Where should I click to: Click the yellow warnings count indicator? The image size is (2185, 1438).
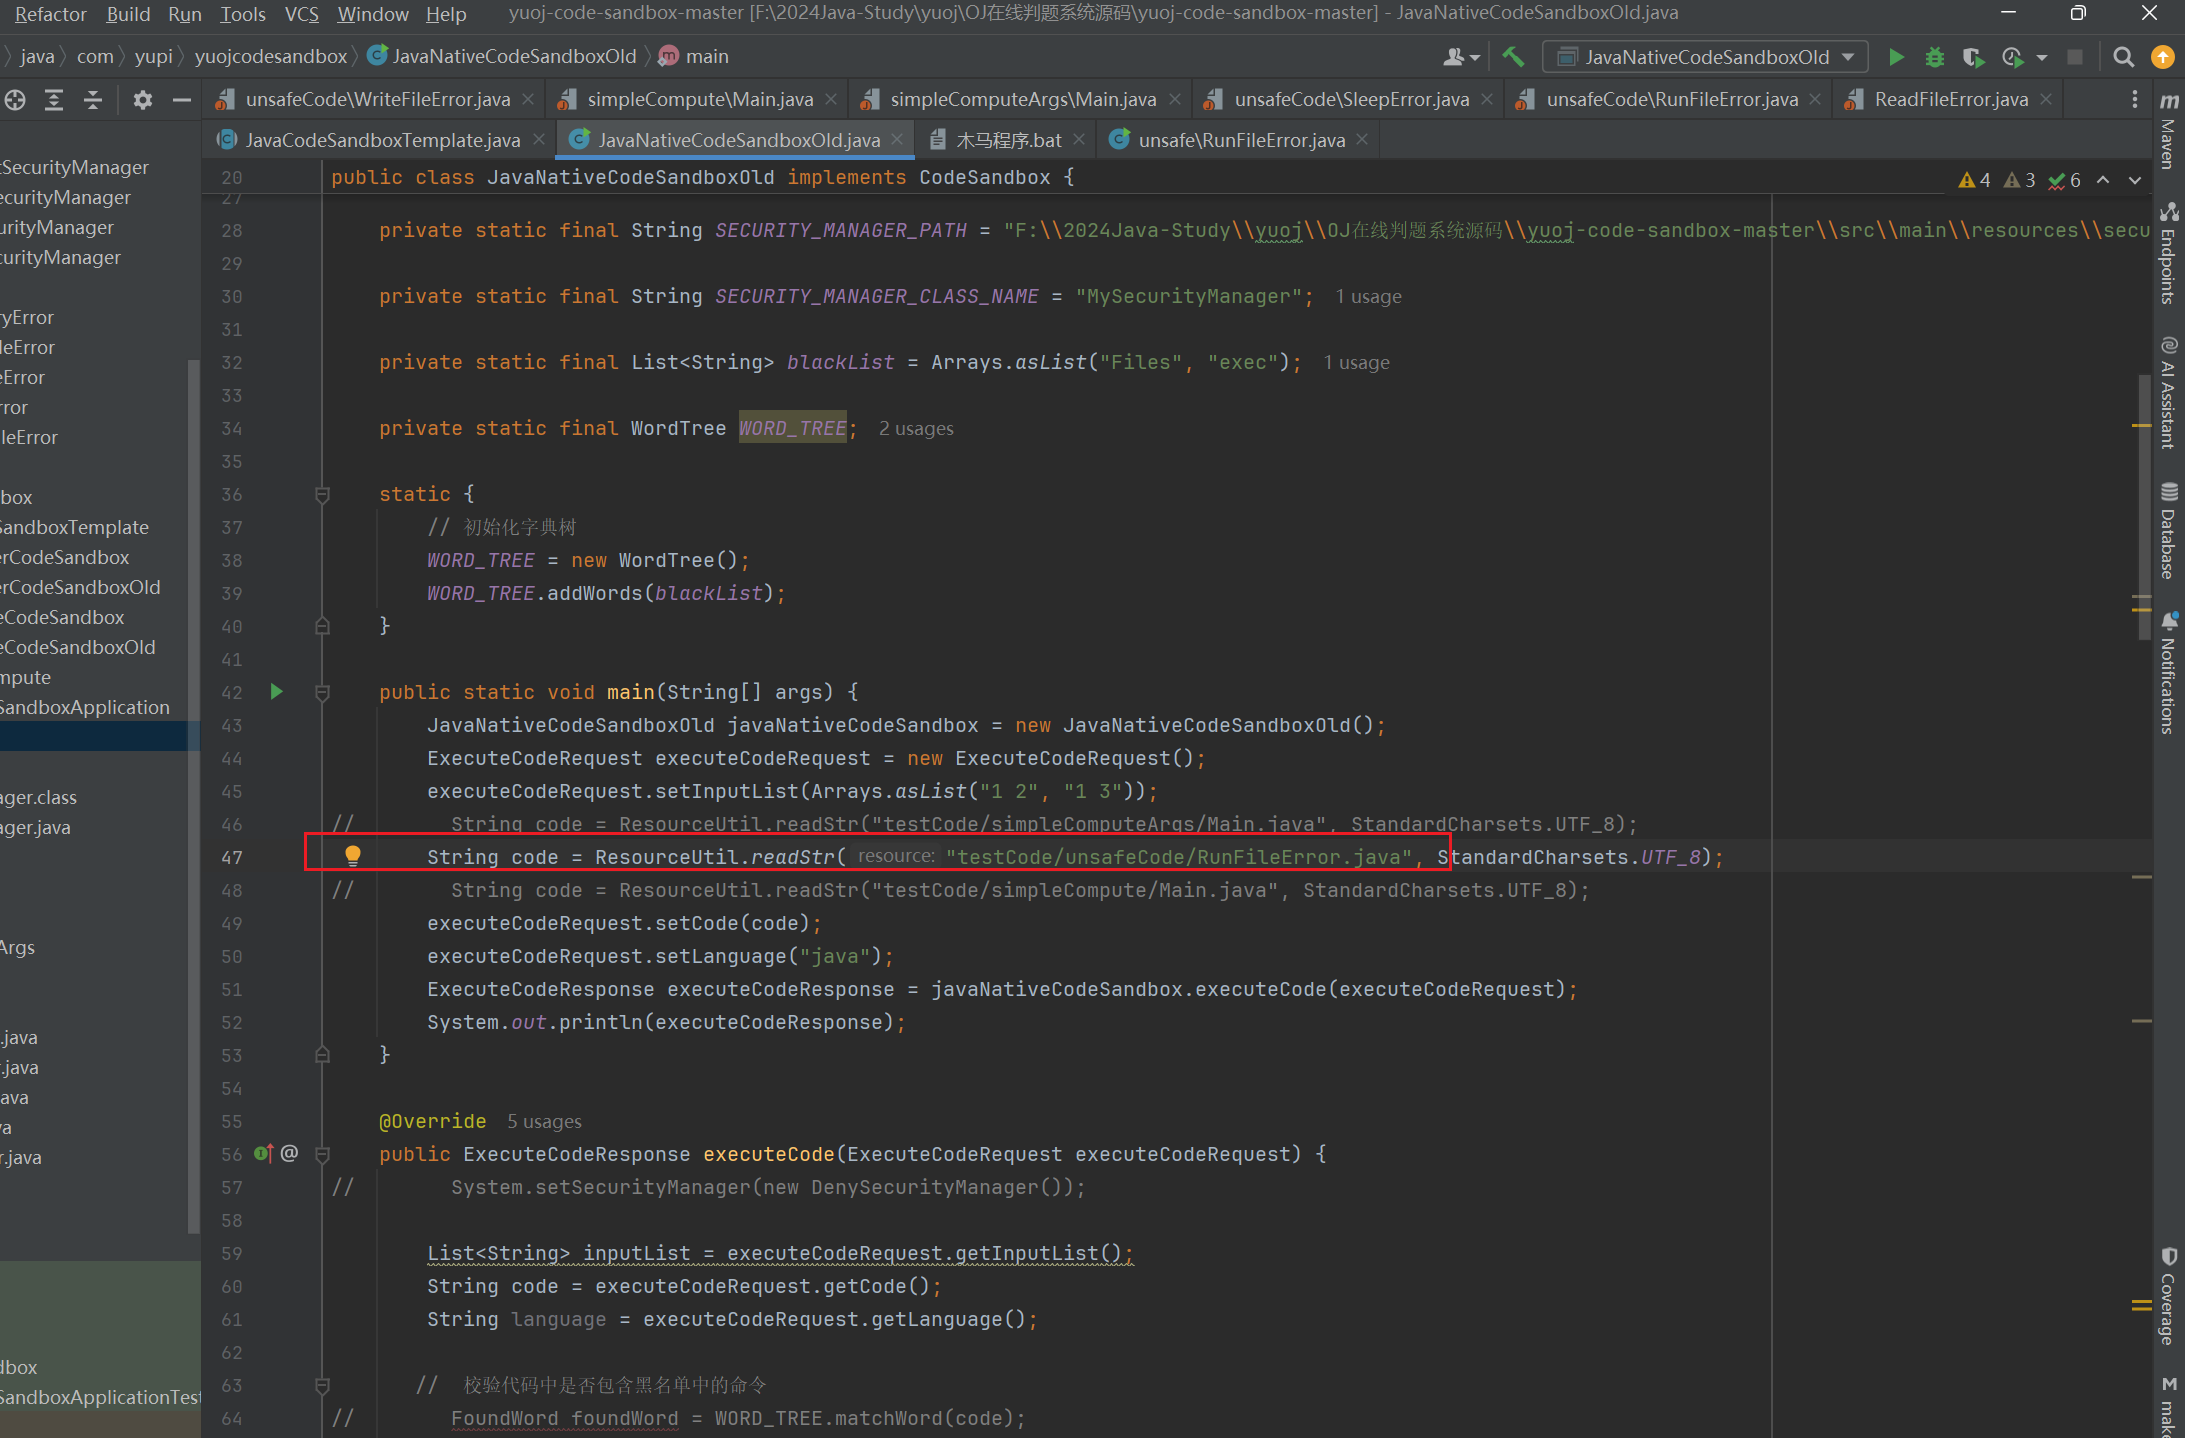pyautogui.click(x=1974, y=180)
